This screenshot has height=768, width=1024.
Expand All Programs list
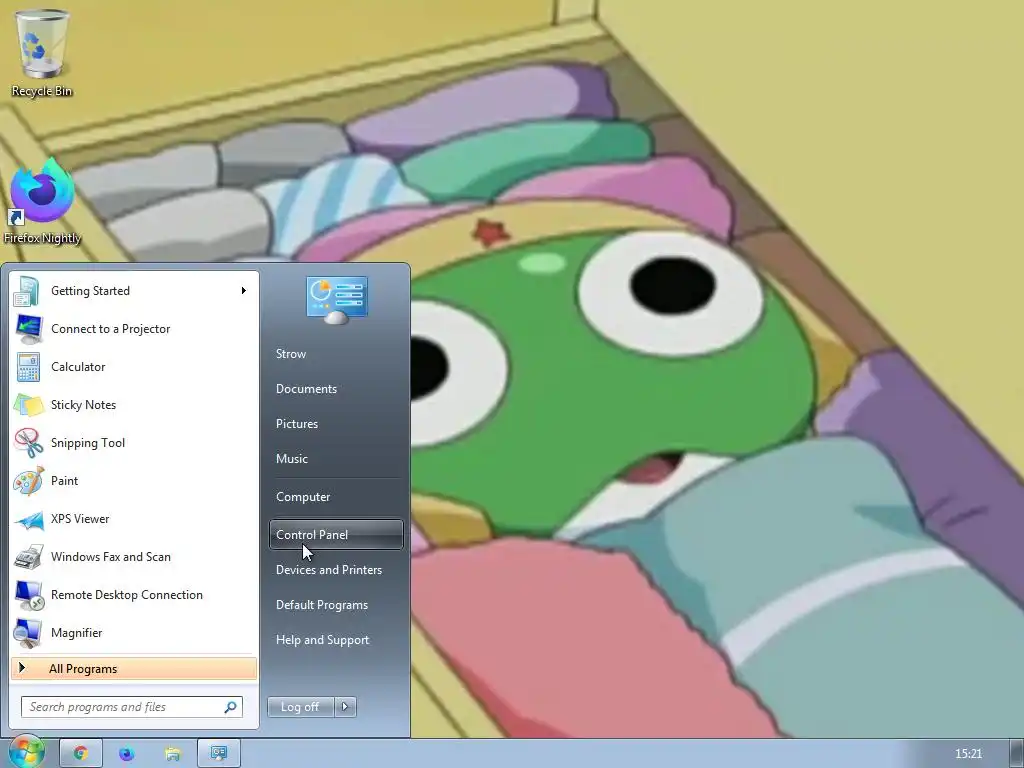(x=134, y=669)
